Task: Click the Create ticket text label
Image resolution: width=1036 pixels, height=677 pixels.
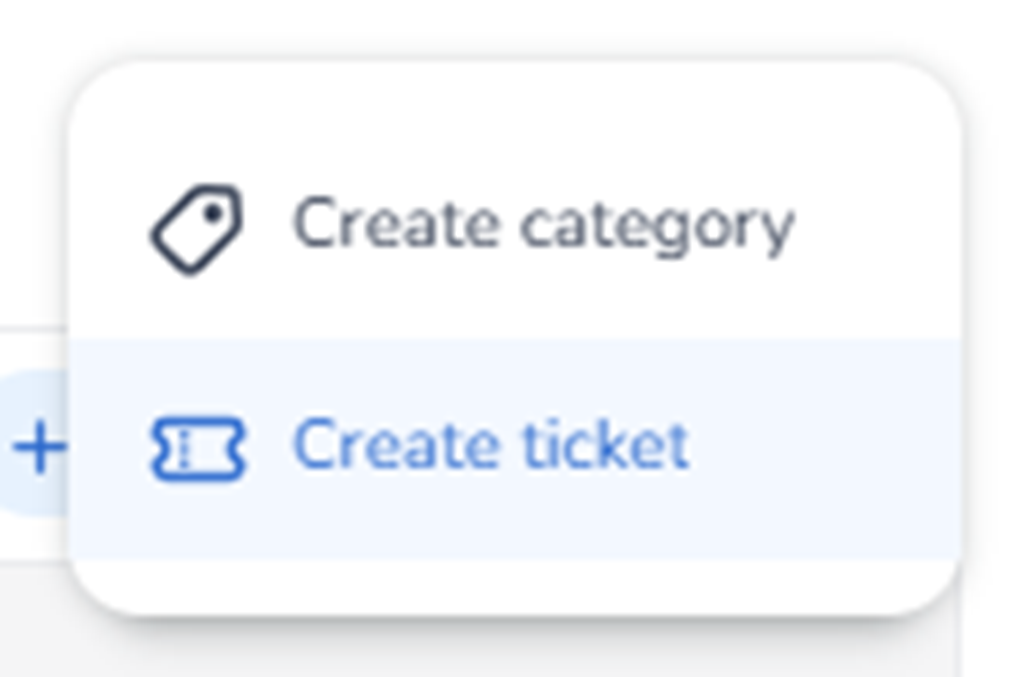Action: pos(490,446)
